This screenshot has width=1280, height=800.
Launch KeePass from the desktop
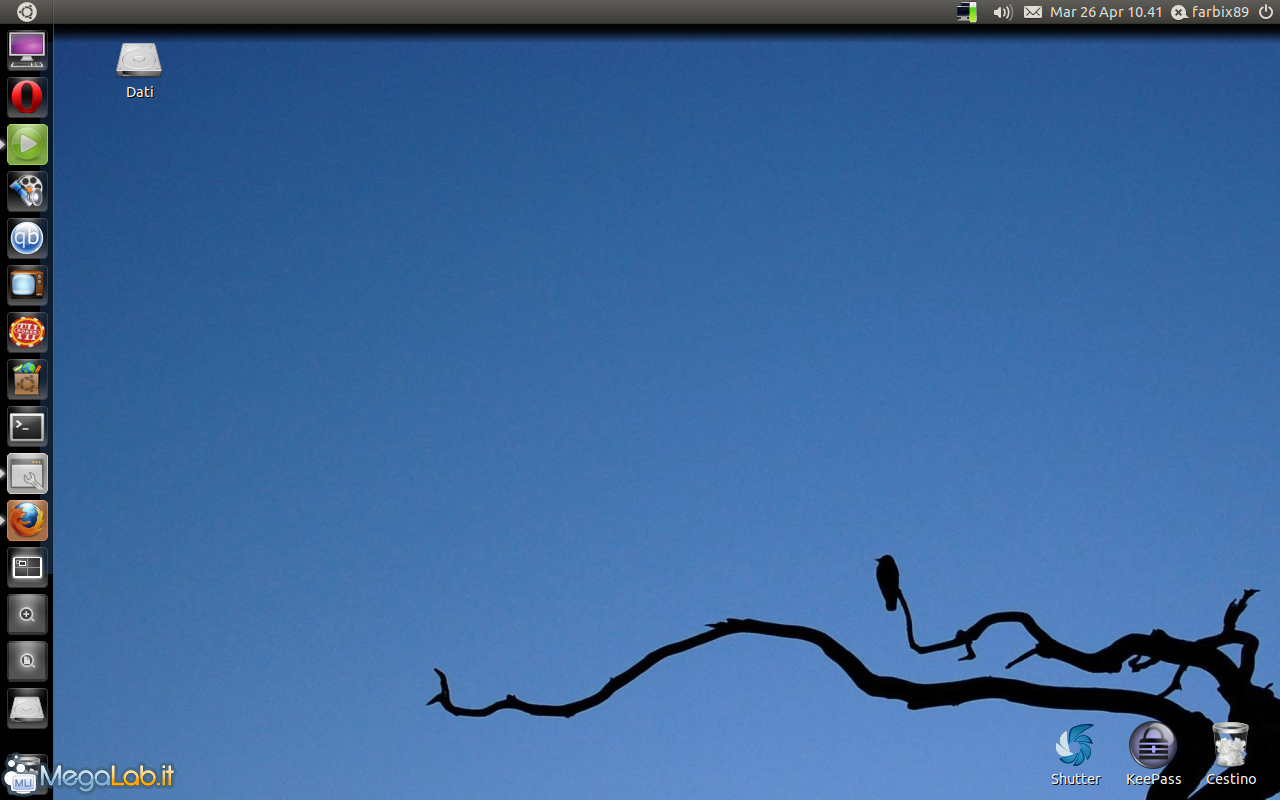(x=1153, y=745)
